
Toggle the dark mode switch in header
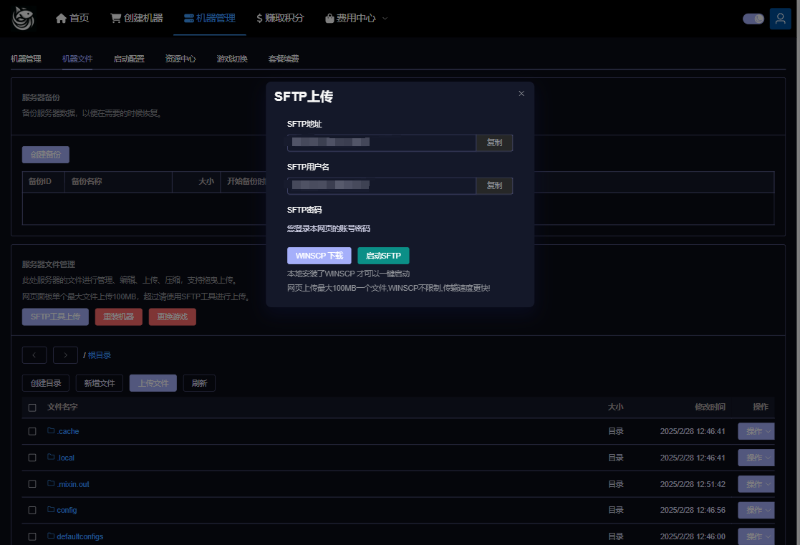tap(752, 18)
